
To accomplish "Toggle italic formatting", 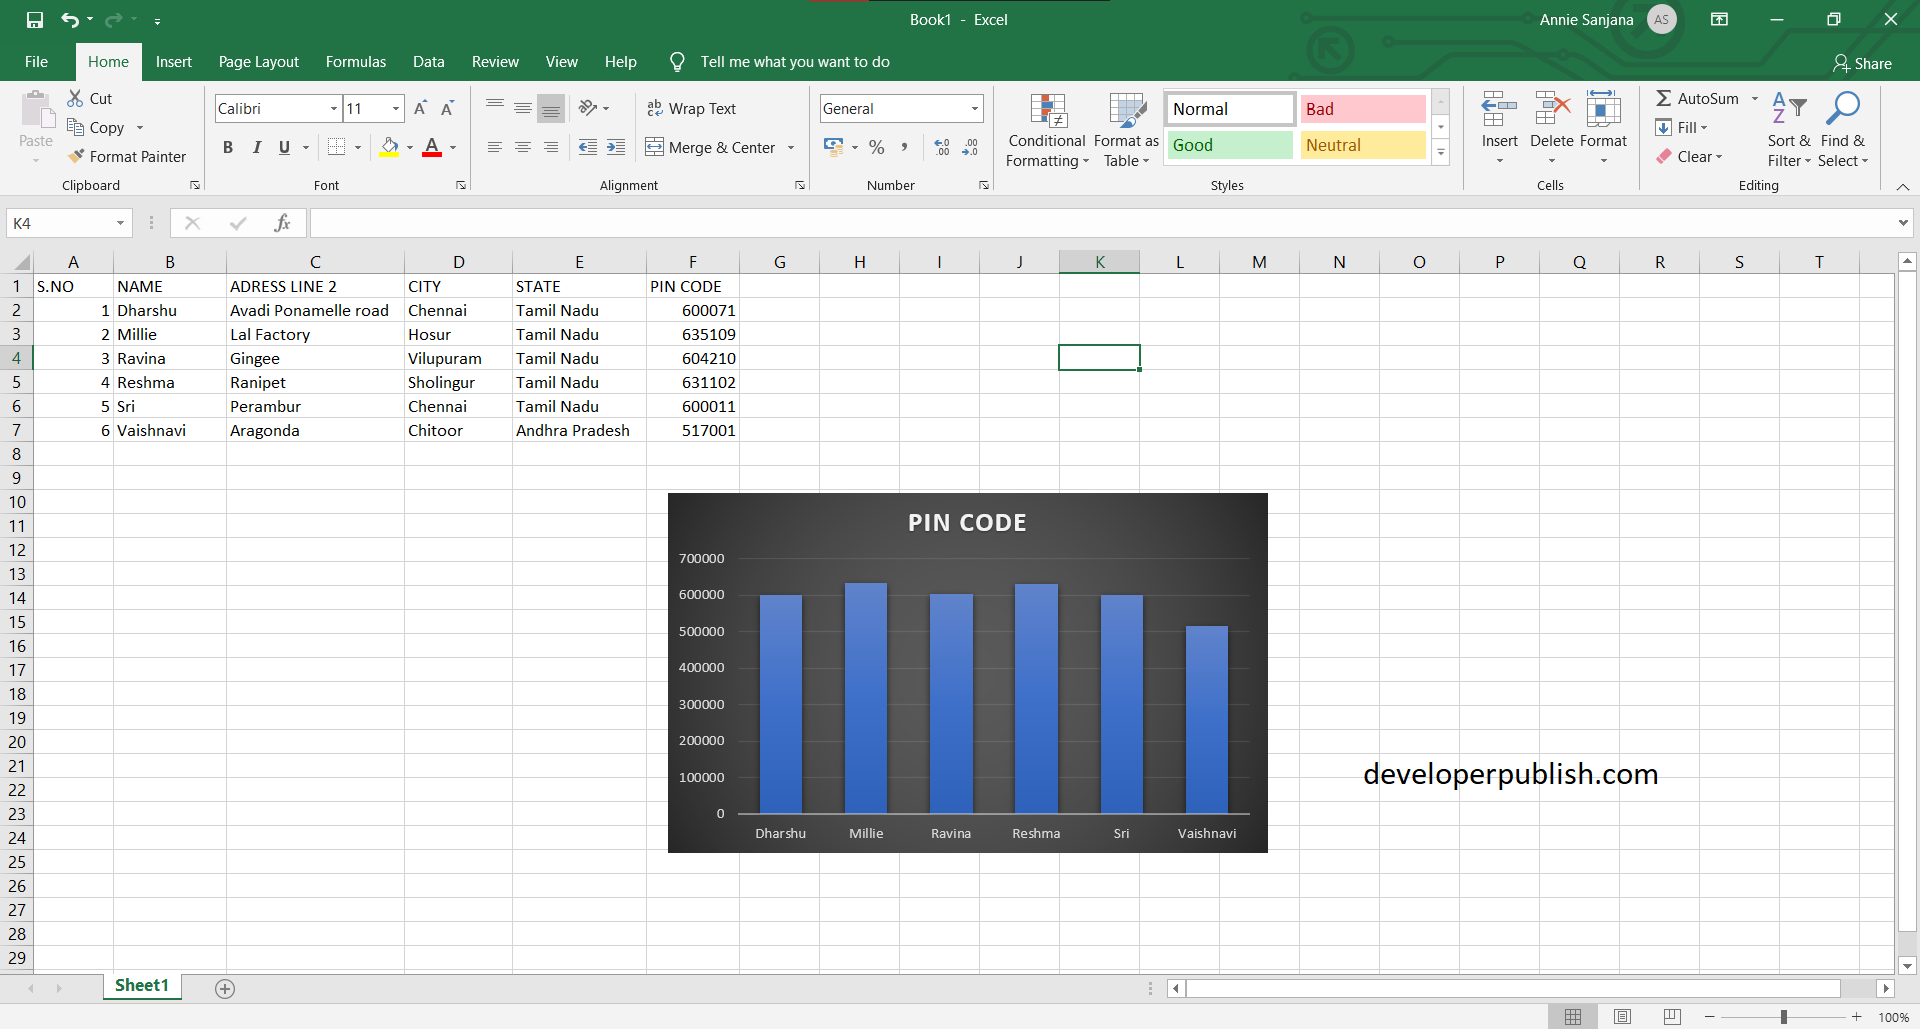I will coord(256,147).
